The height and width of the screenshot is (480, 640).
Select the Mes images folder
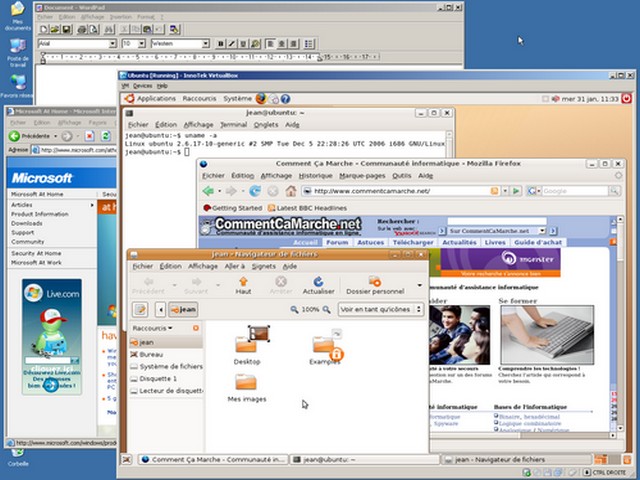[x=247, y=389]
